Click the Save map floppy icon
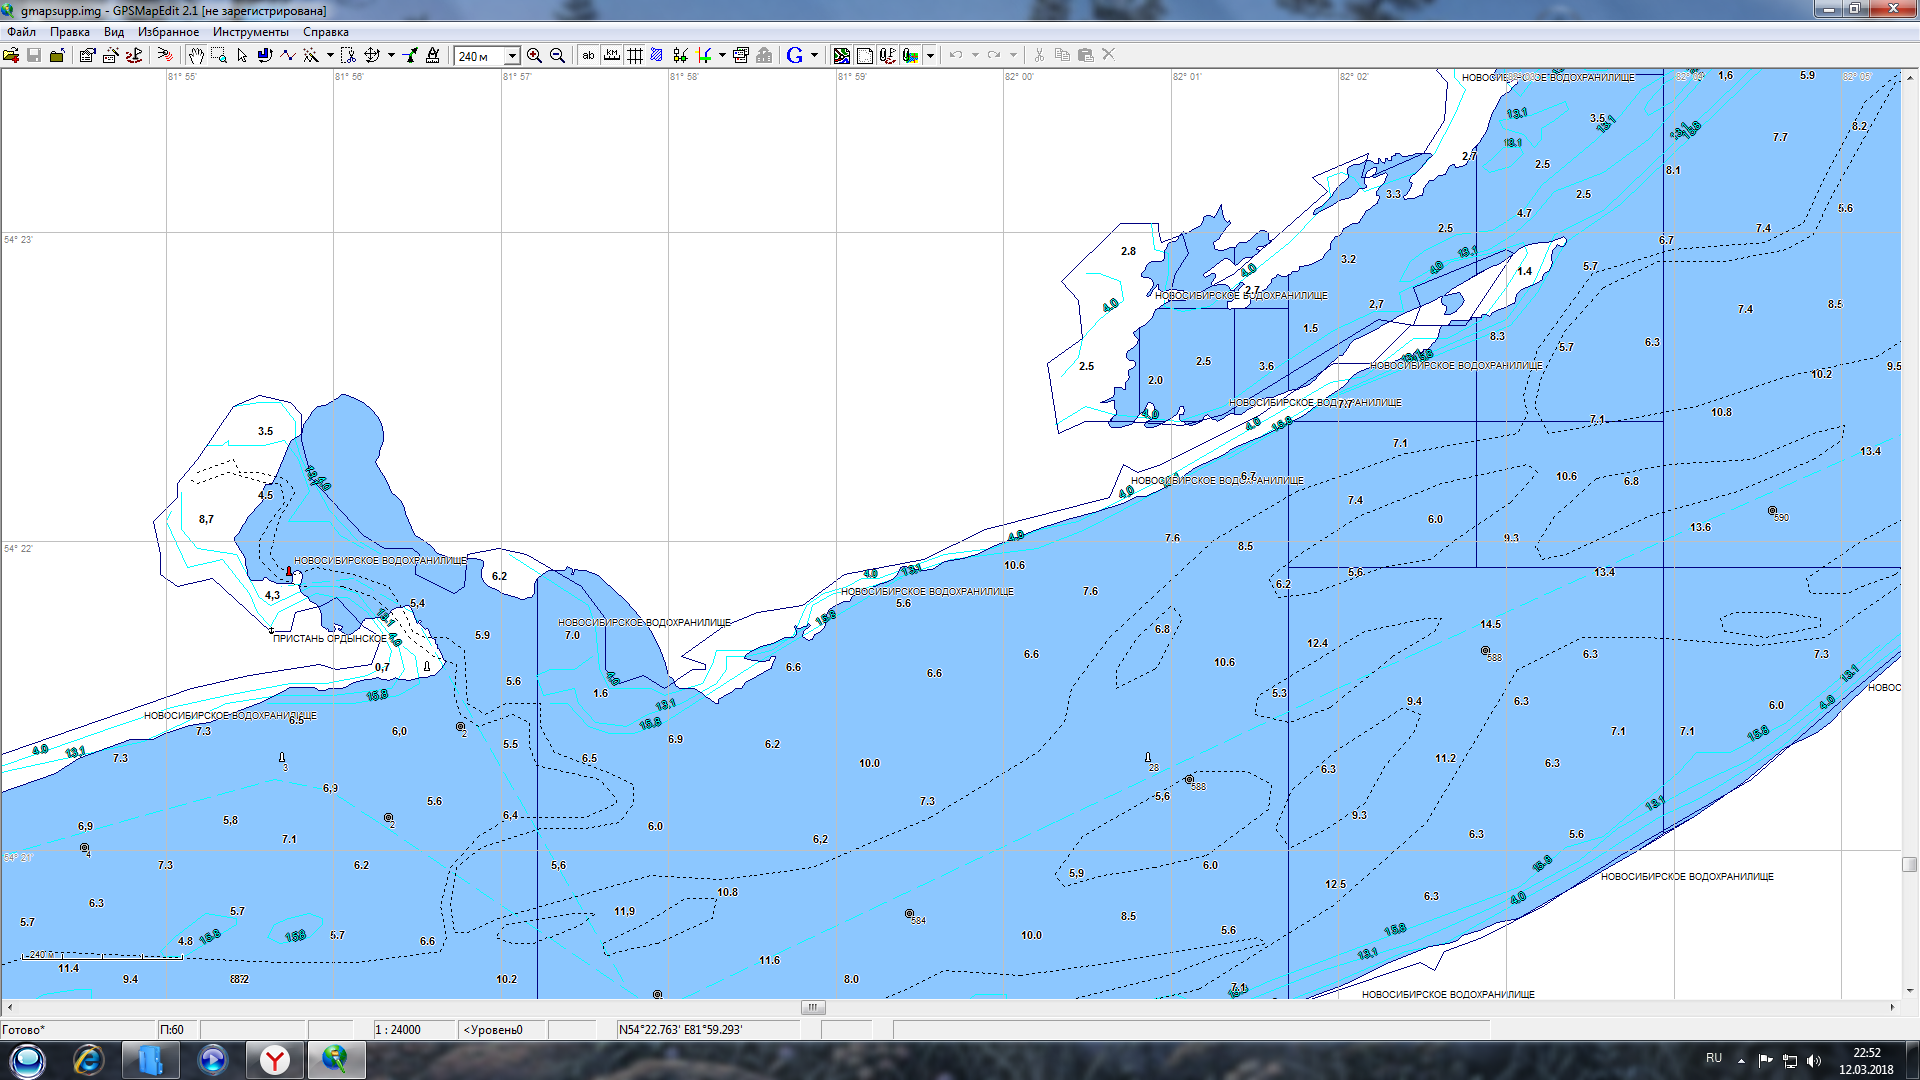The height and width of the screenshot is (1080, 1920). click(34, 55)
